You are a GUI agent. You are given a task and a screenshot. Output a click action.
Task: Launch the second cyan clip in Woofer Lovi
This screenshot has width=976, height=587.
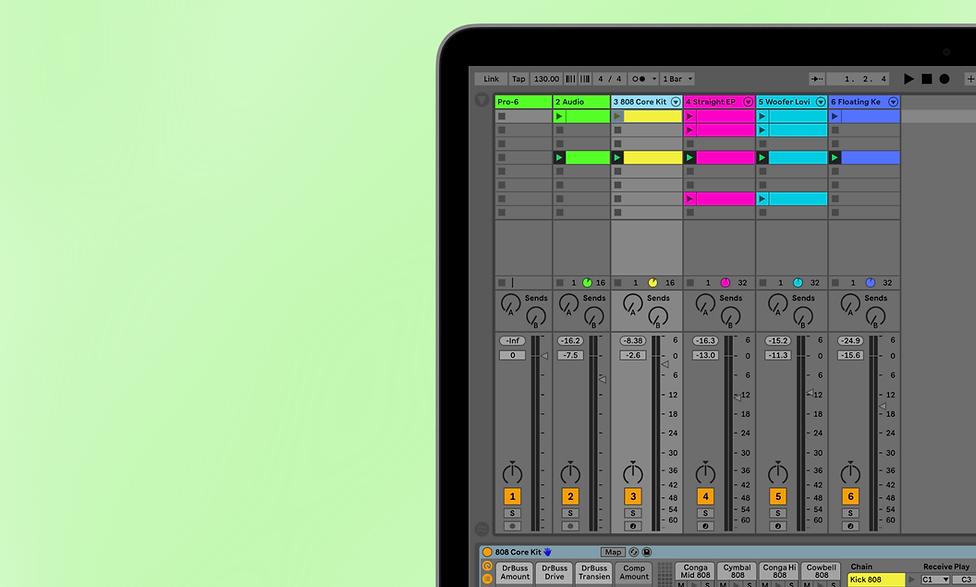762,130
